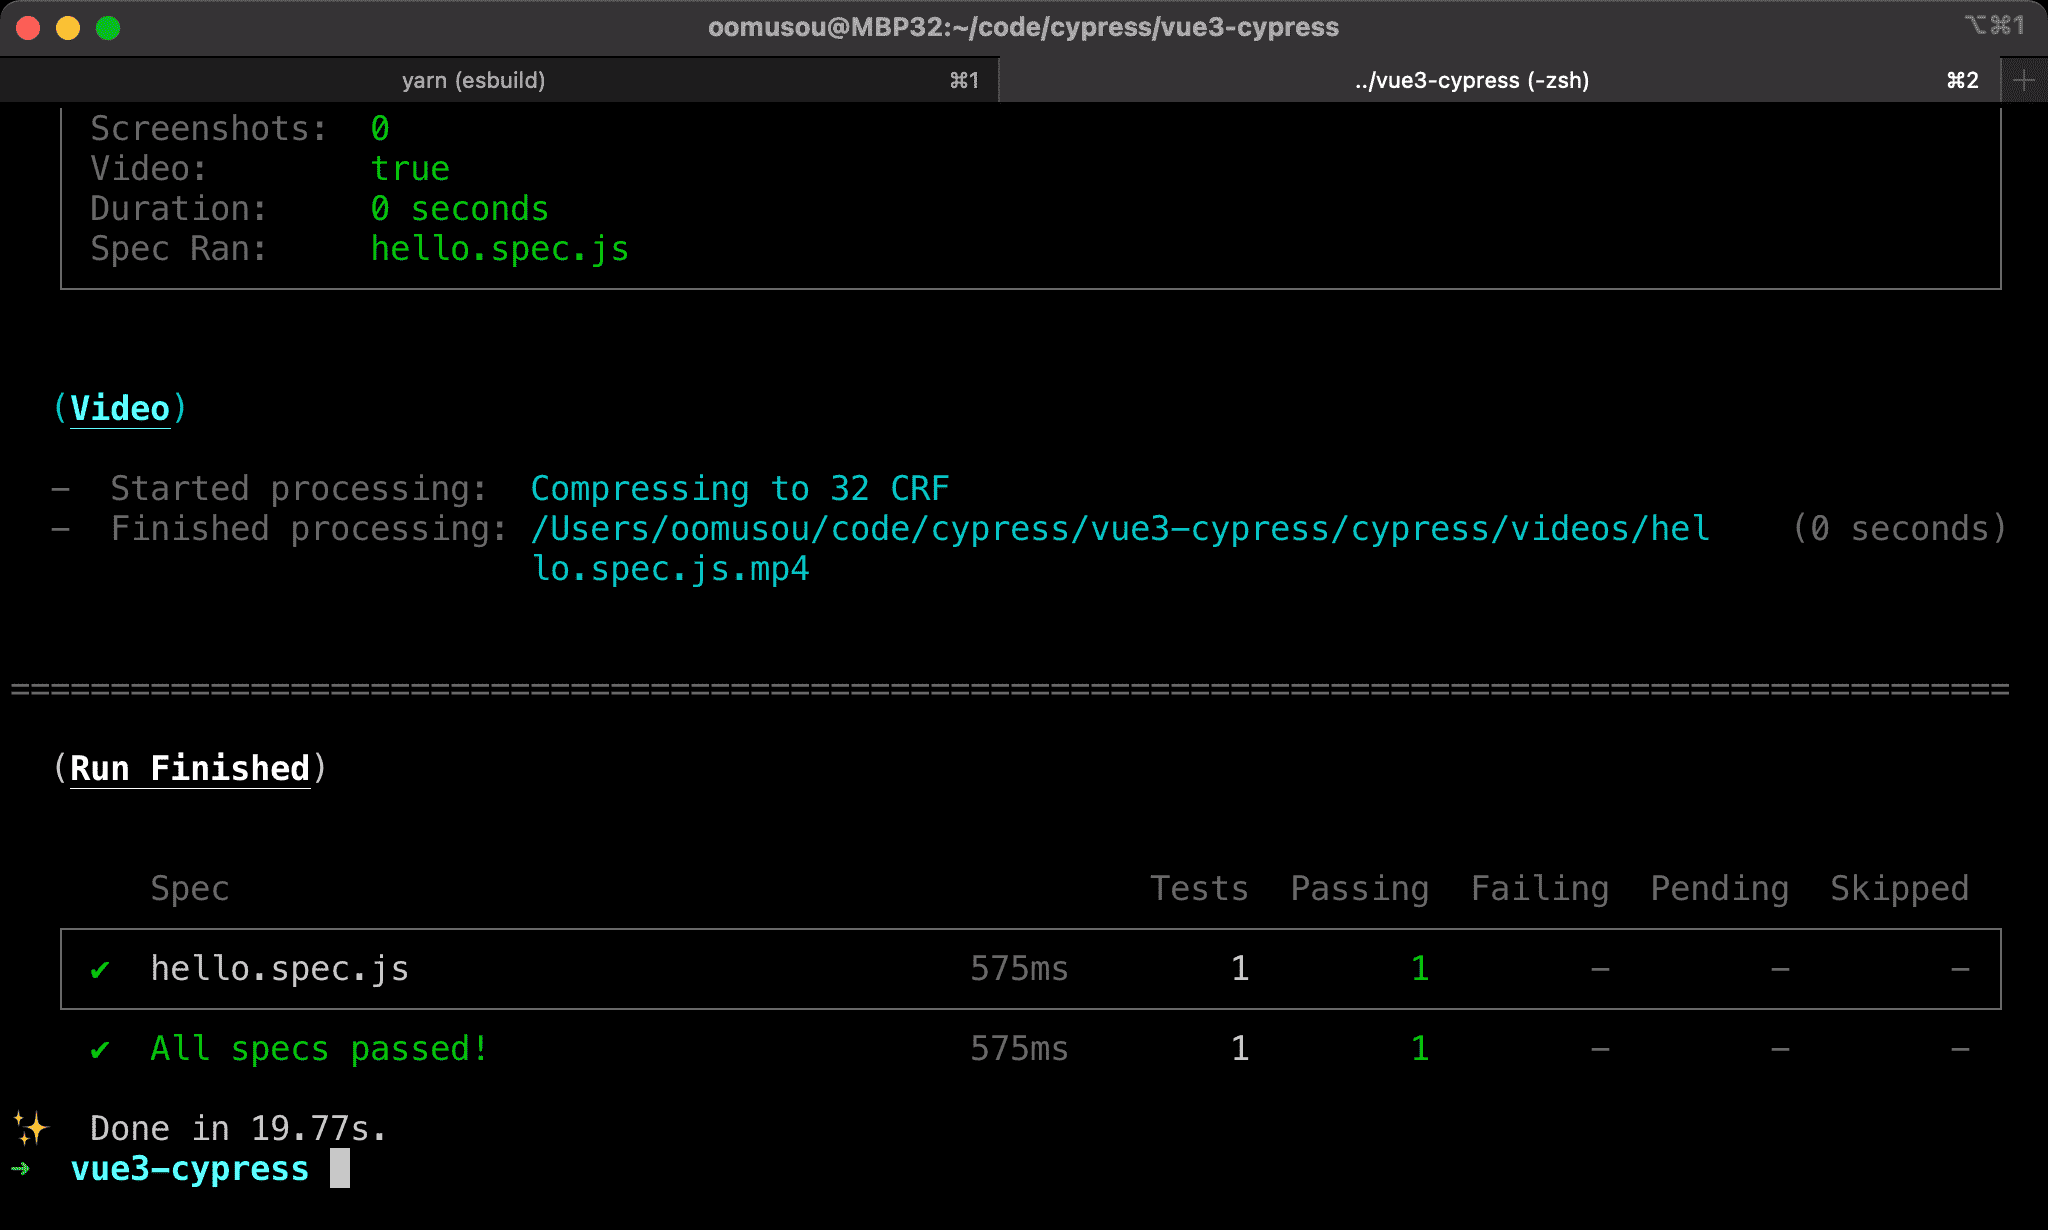
Task: Click the green checkmark beside hello.spec.js
Action: [100, 969]
